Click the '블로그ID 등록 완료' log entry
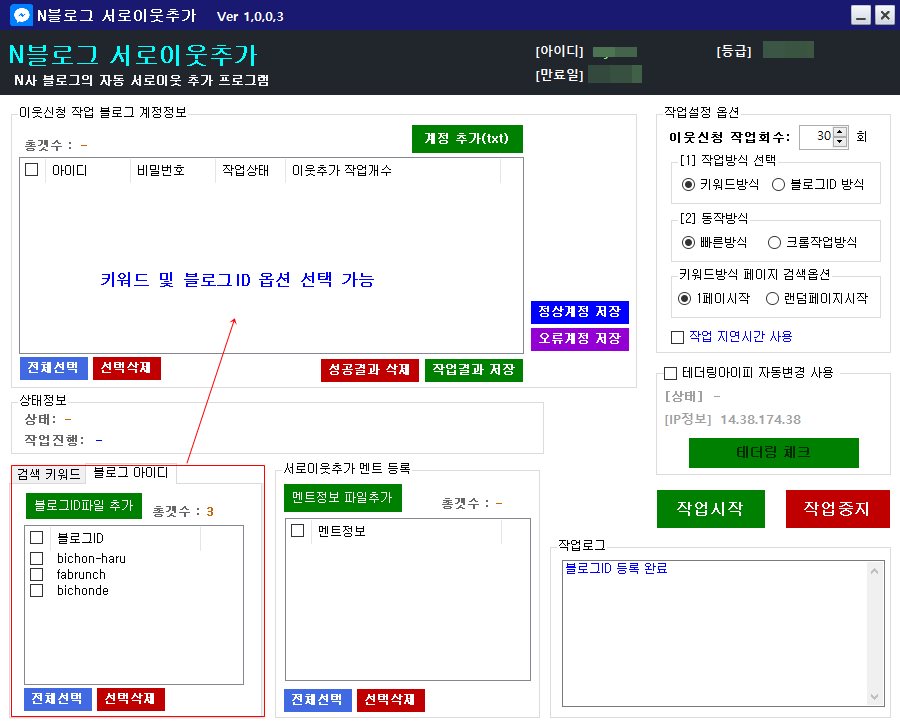The height and width of the screenshot is (725, 900). [616, 568]
